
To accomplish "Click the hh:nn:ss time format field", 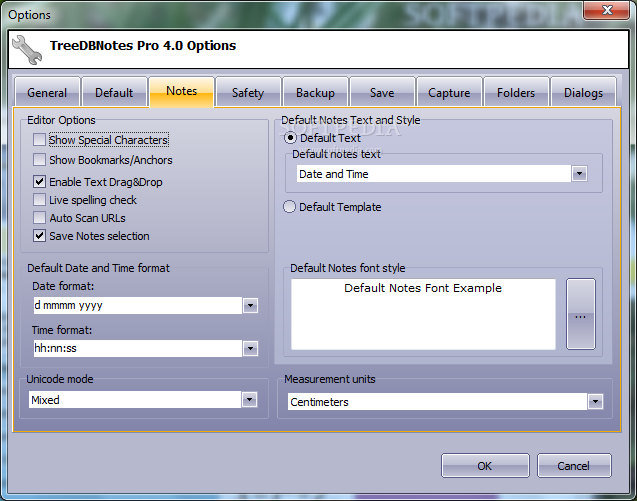I will click(x=138, y=348).
